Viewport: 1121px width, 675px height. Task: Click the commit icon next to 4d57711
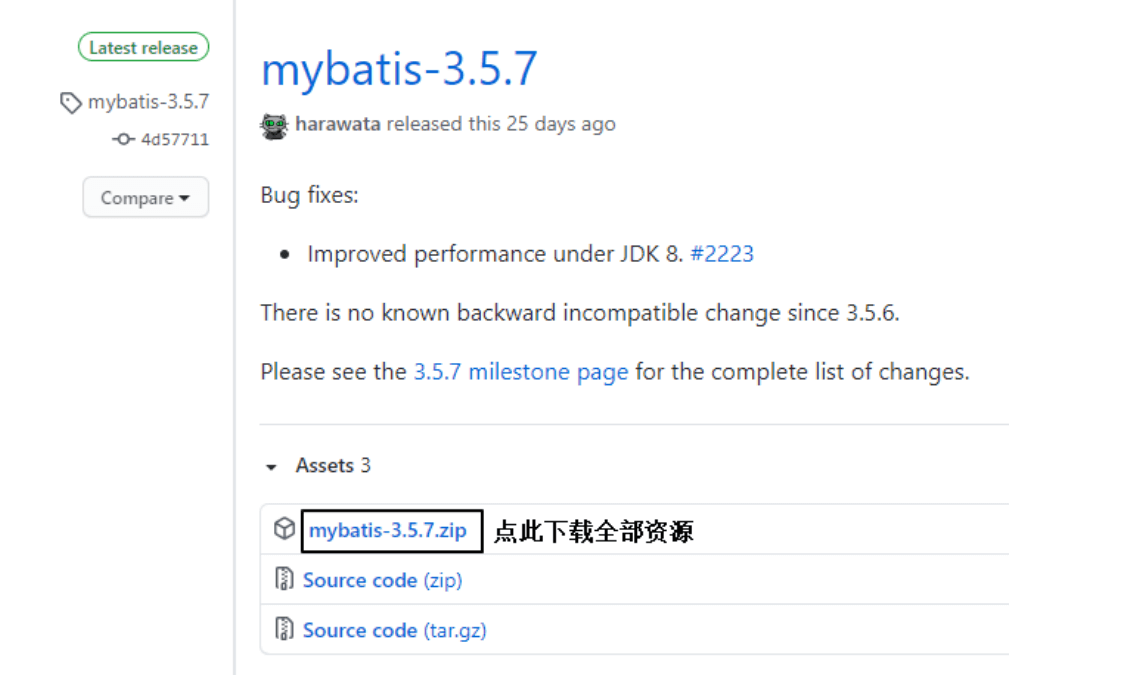point(123,140)
